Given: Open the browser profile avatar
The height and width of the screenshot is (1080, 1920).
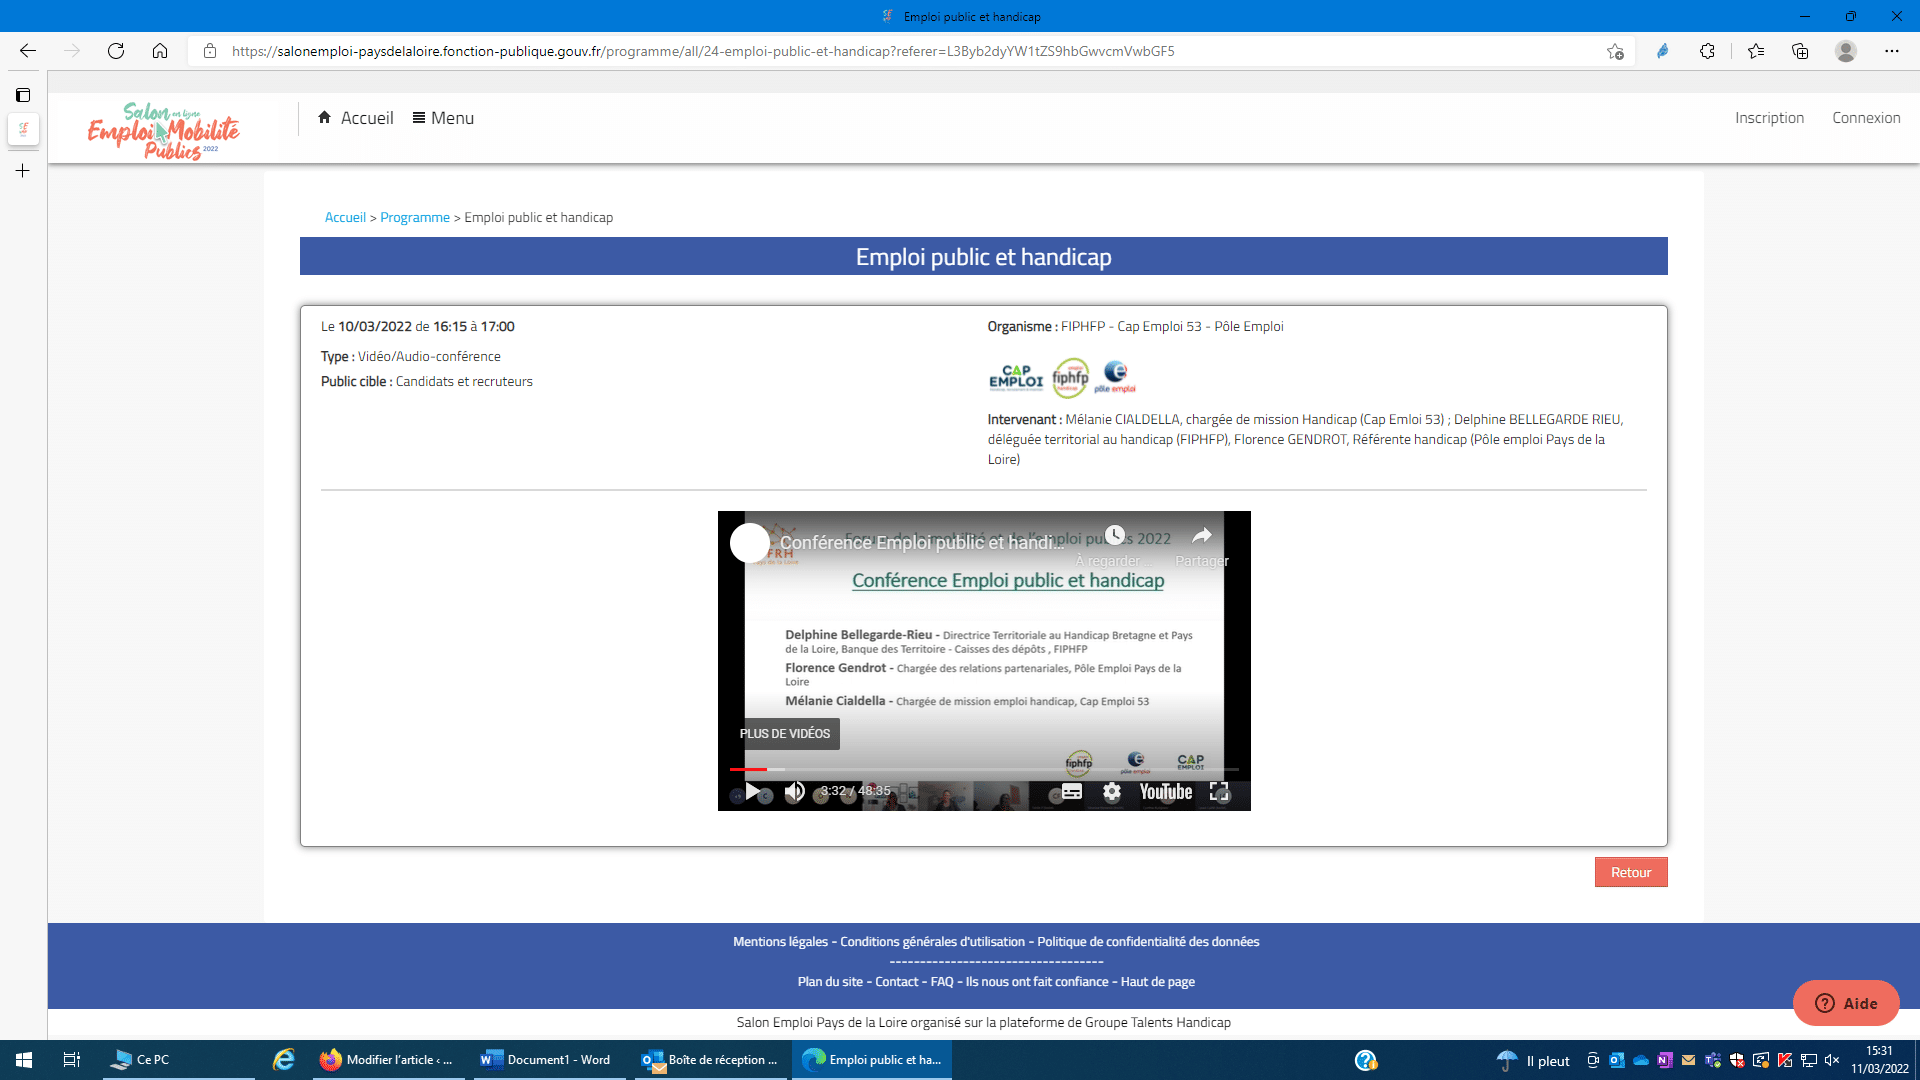Looking at the screenshot, I should point(1846,51).
